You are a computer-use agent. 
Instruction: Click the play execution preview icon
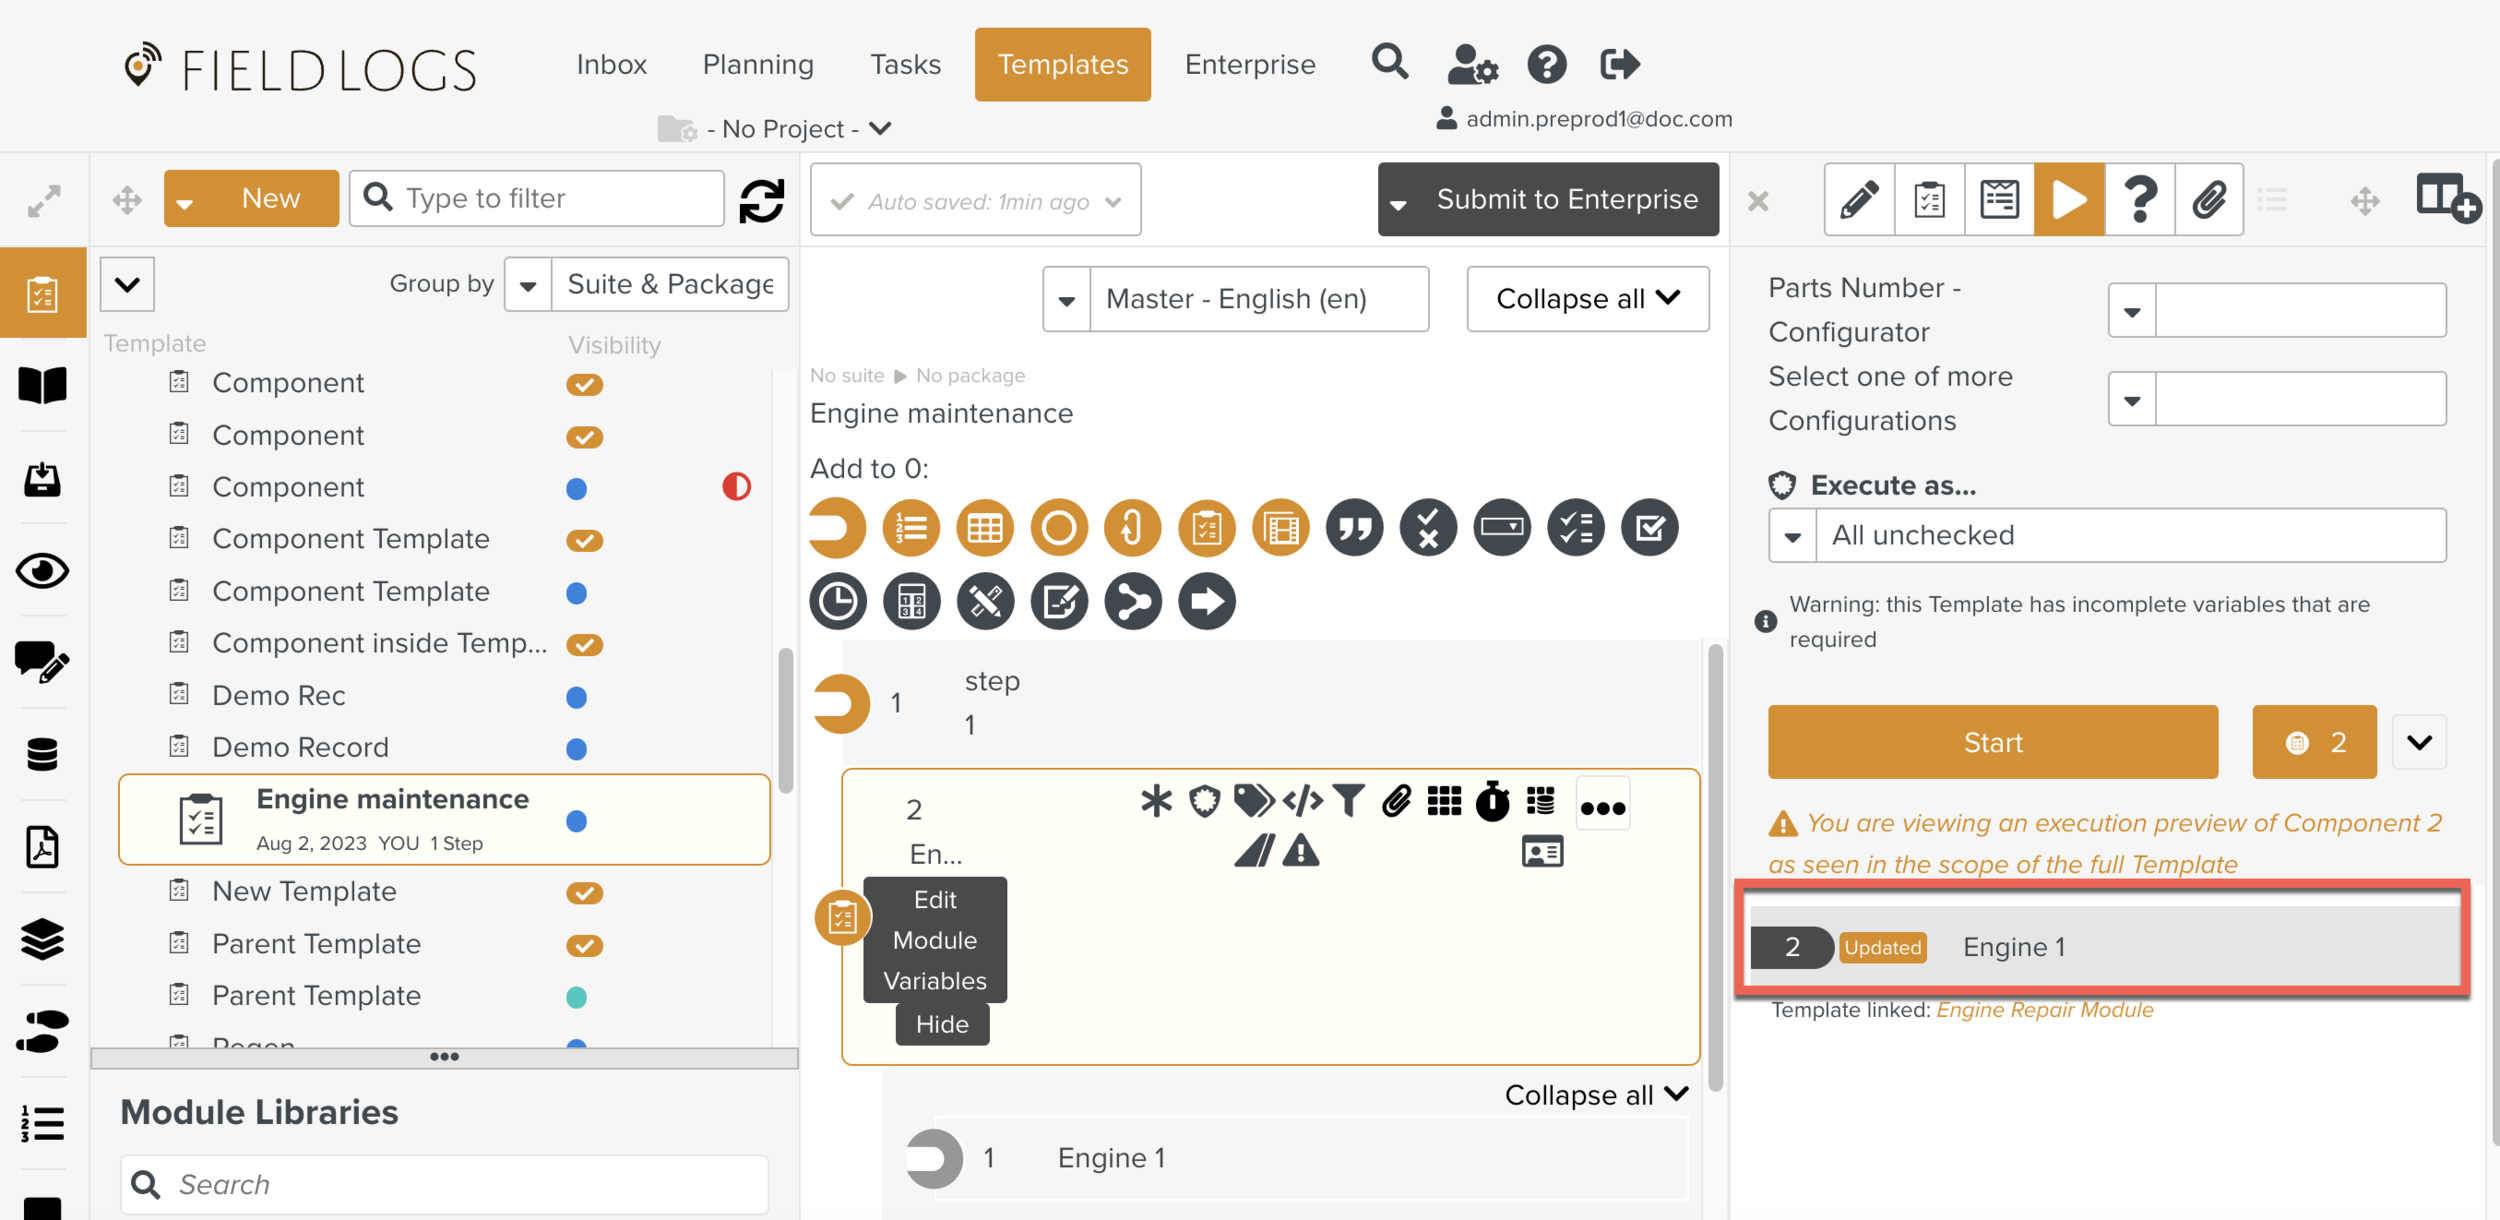(x=2068, y=199)
